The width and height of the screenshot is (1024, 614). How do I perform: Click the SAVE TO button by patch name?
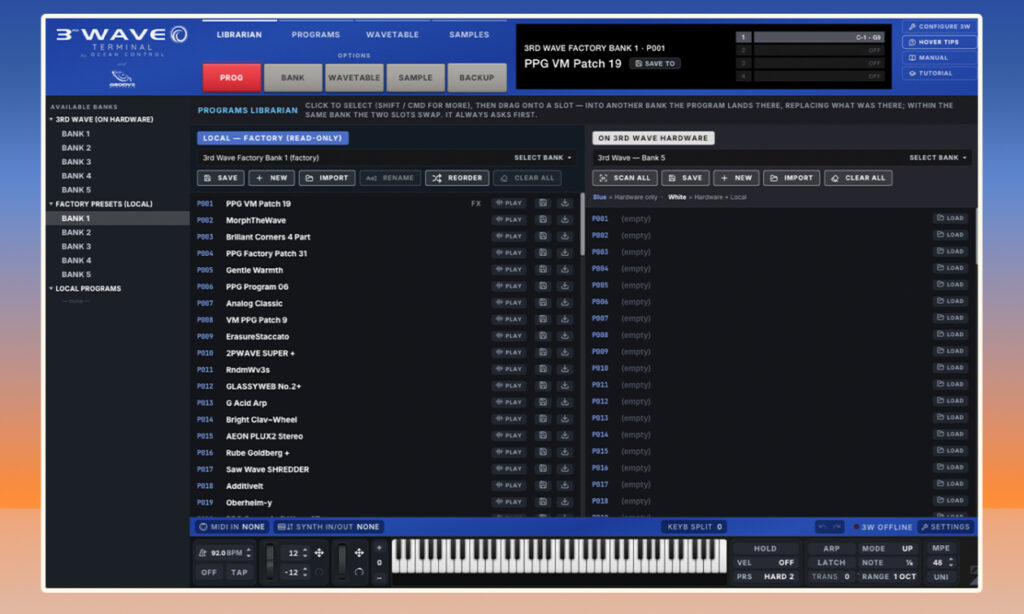(x=655, y=63)
